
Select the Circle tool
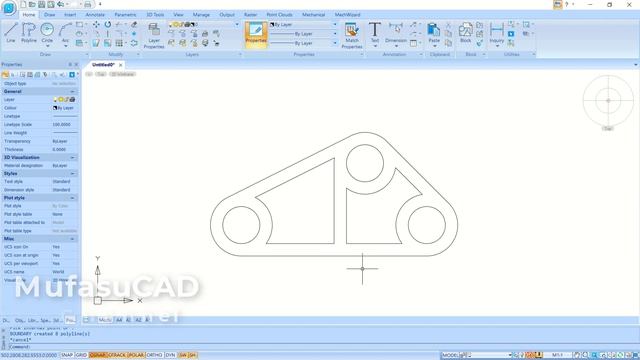pyautogui.click(x=47, y=32)
